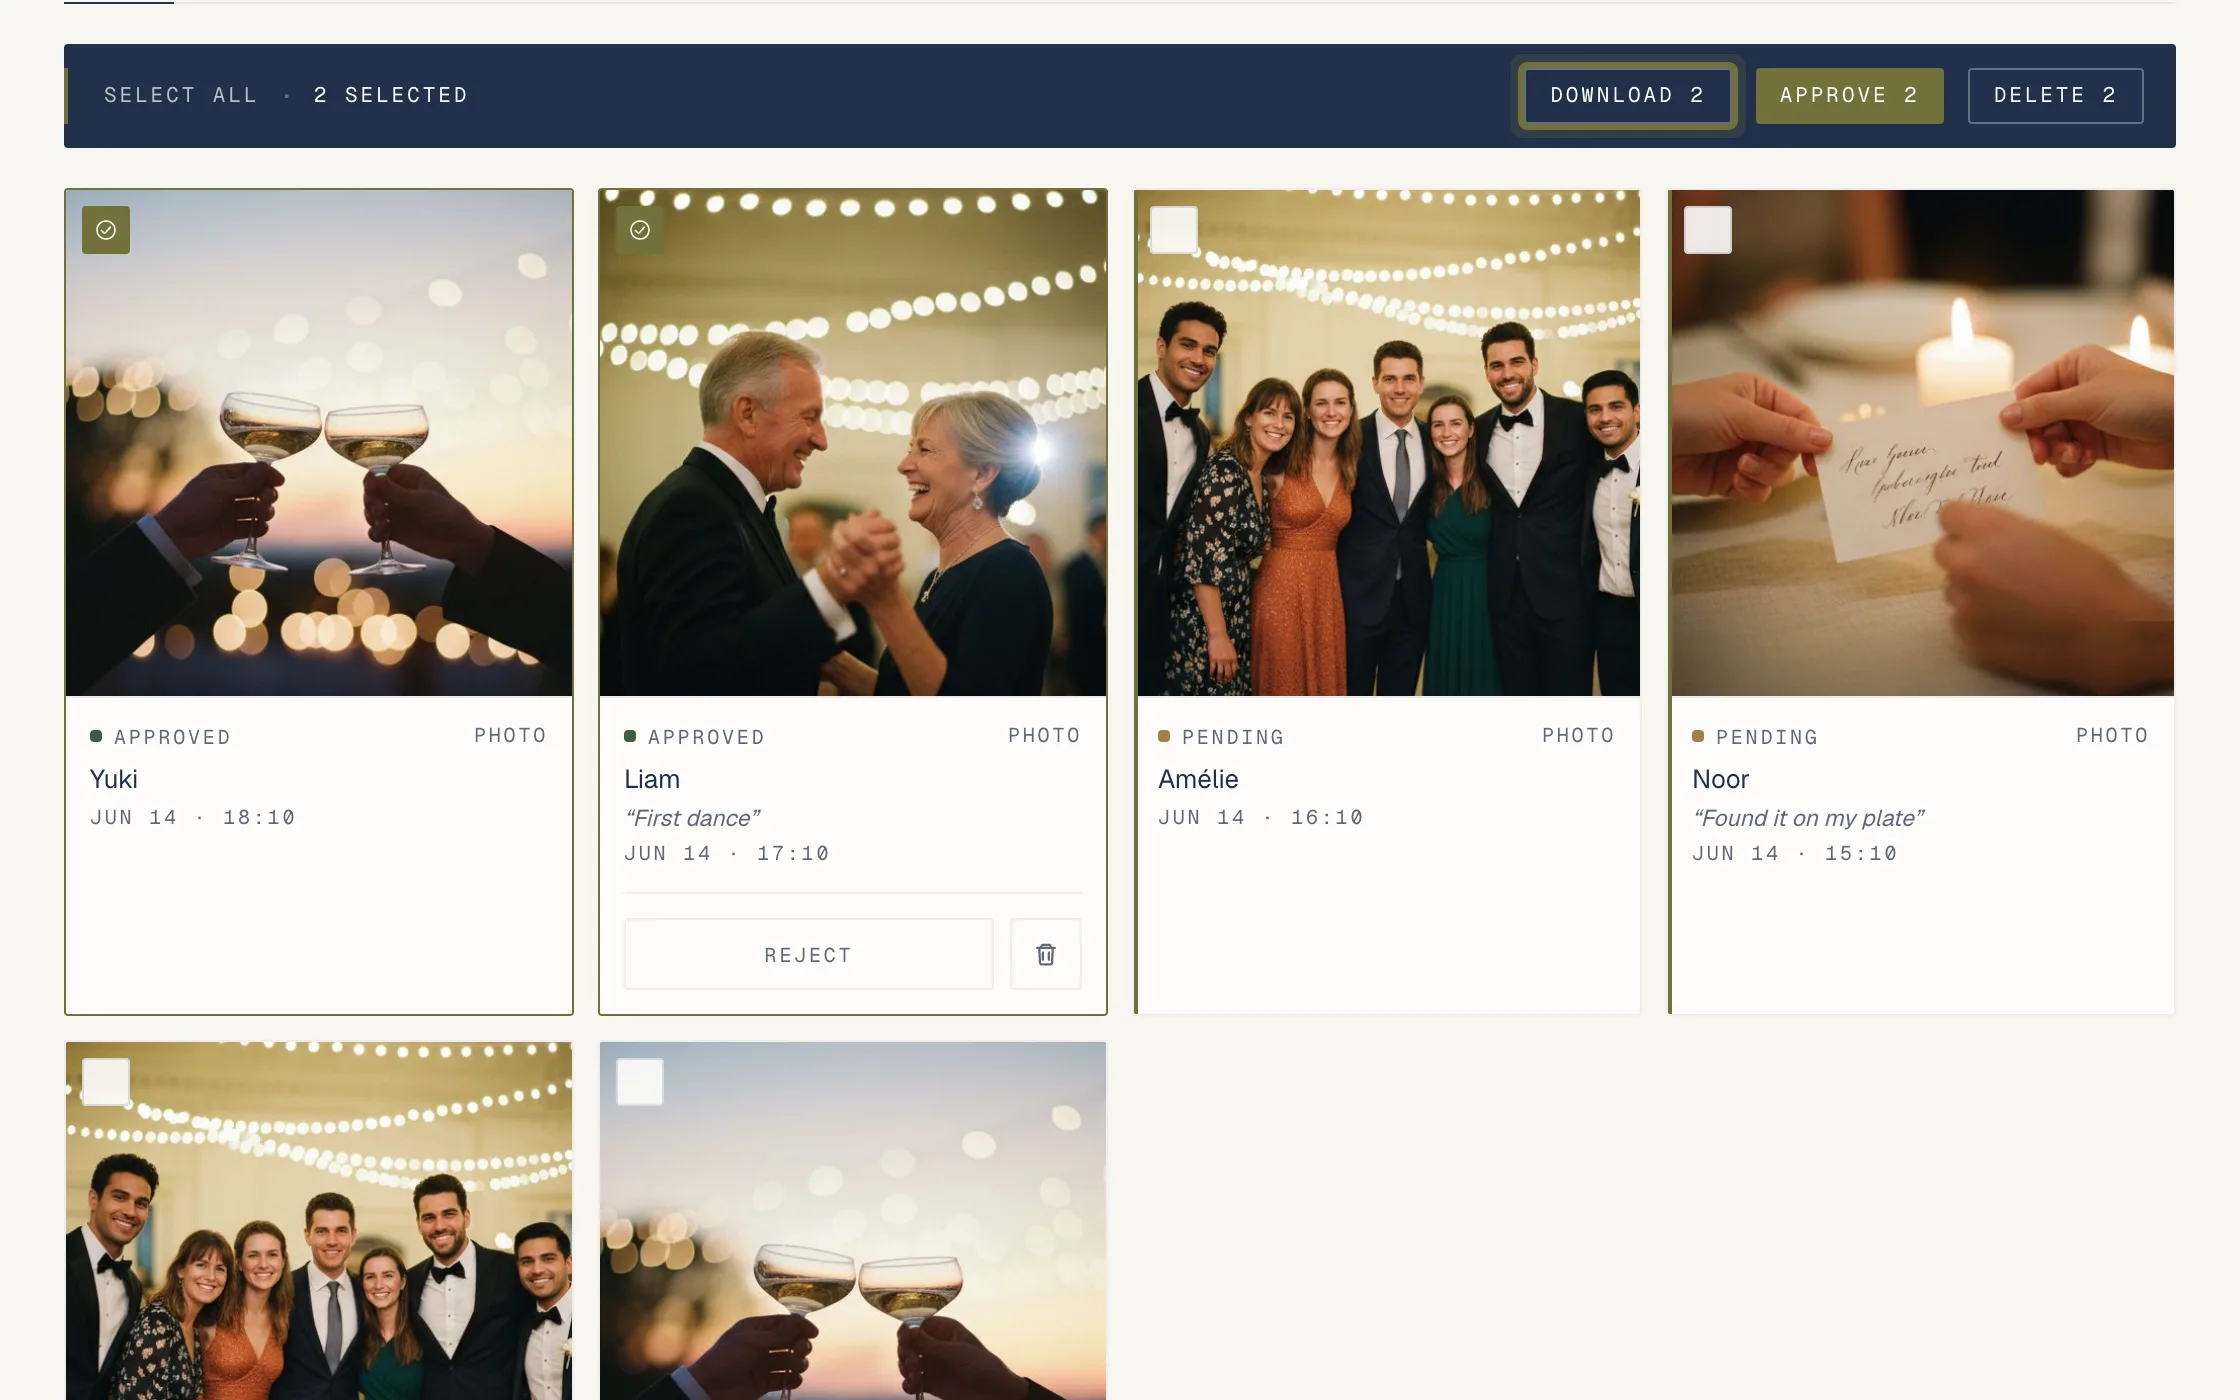Click Select All in the bulk bar
This screenshot has width=2240, height=1400.
coord(180,95)
